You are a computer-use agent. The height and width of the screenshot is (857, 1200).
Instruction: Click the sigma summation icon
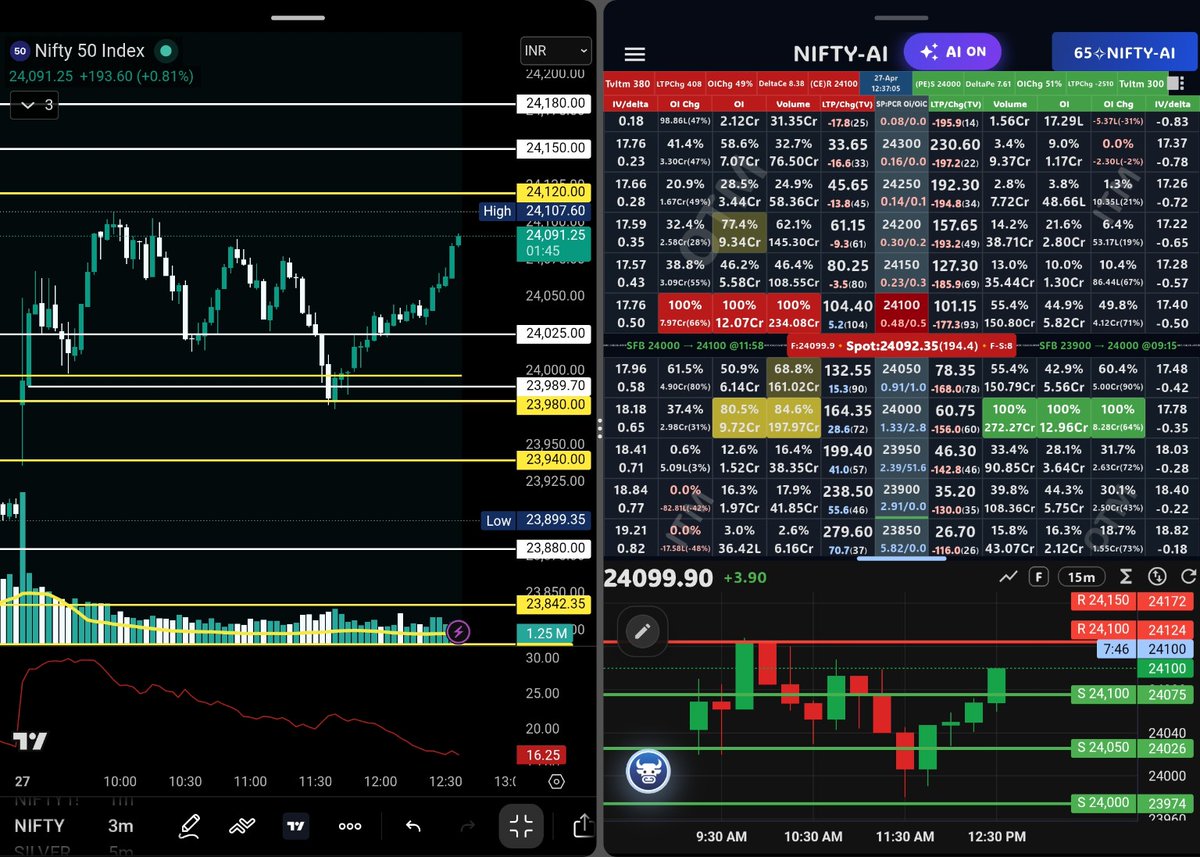(x=1126, y=577)
